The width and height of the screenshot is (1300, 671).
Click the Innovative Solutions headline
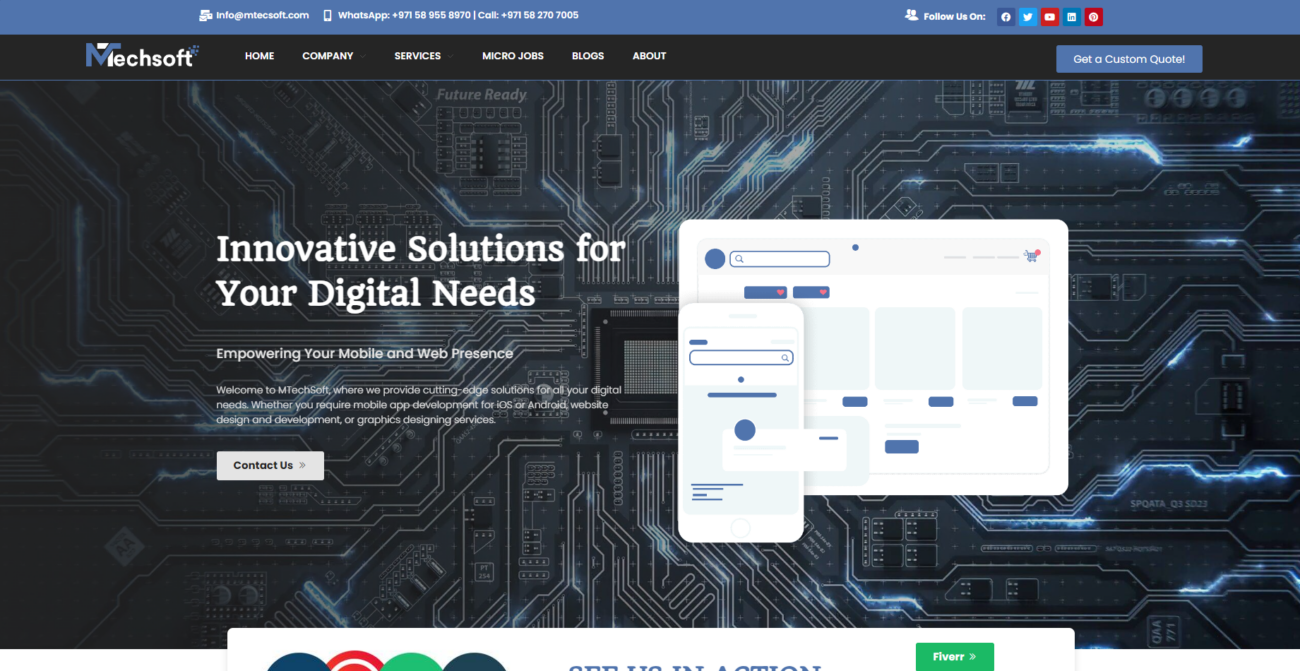[x=421, y=270]
